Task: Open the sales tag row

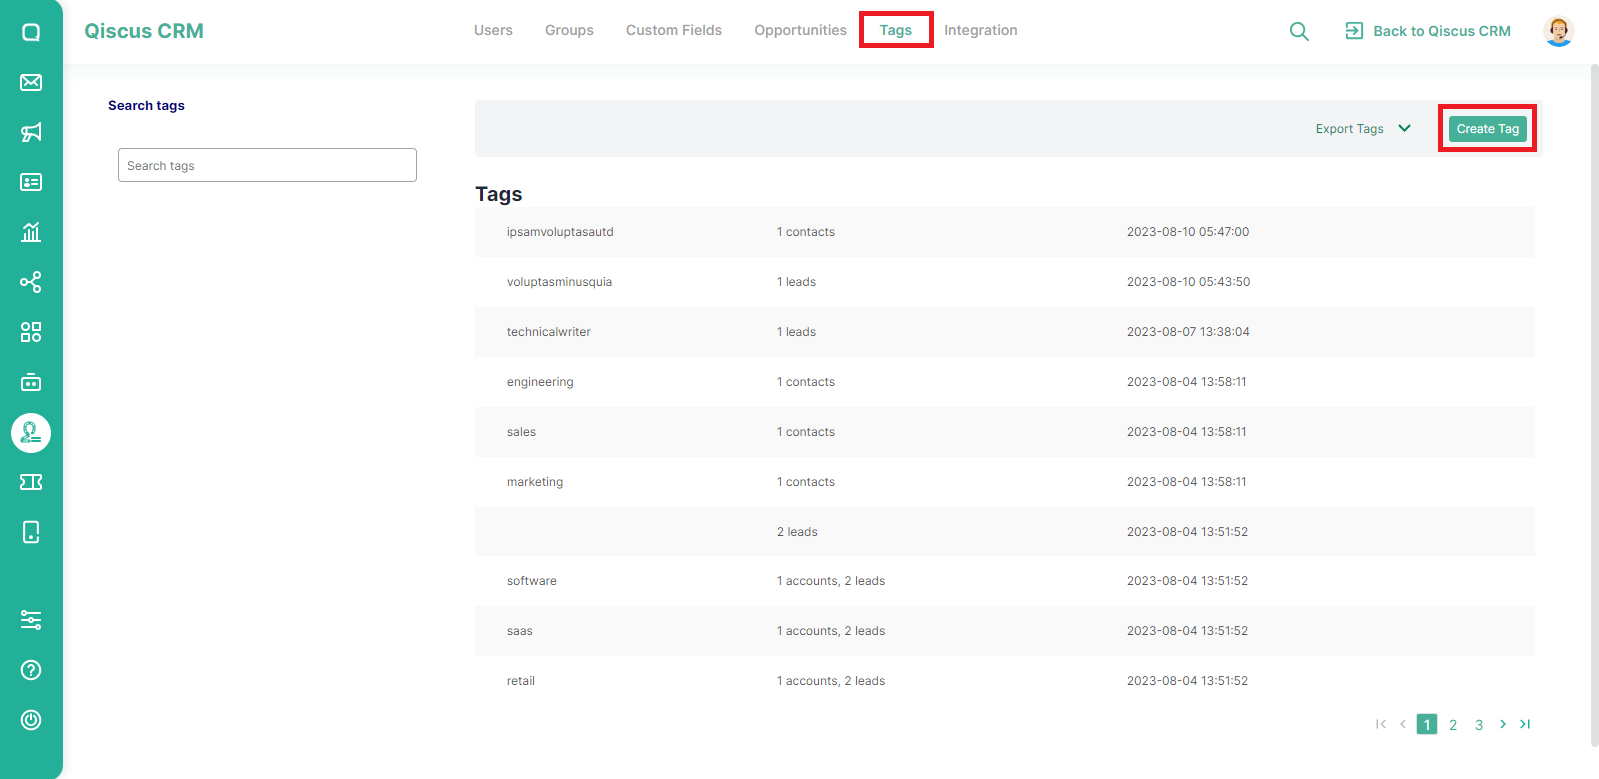Action: click(x=1004, y=432)
